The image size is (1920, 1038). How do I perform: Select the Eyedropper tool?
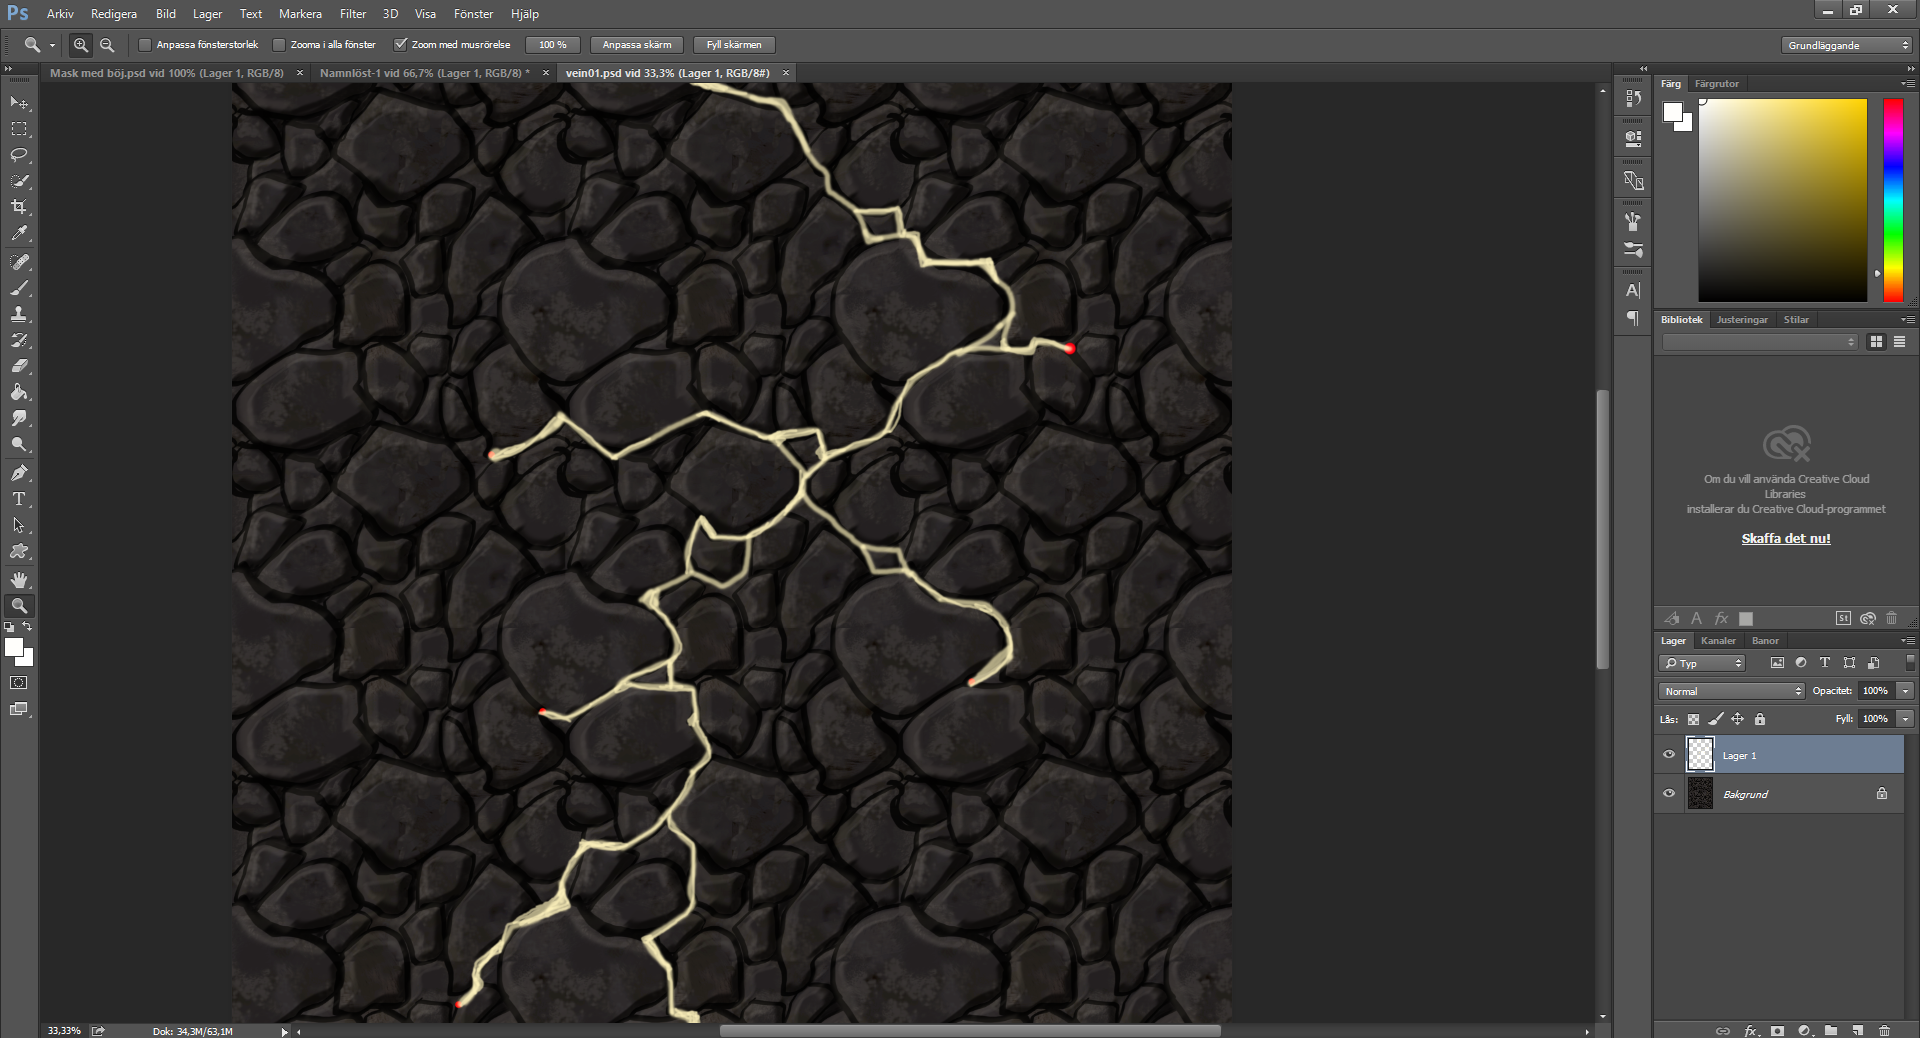pos(19,233)
